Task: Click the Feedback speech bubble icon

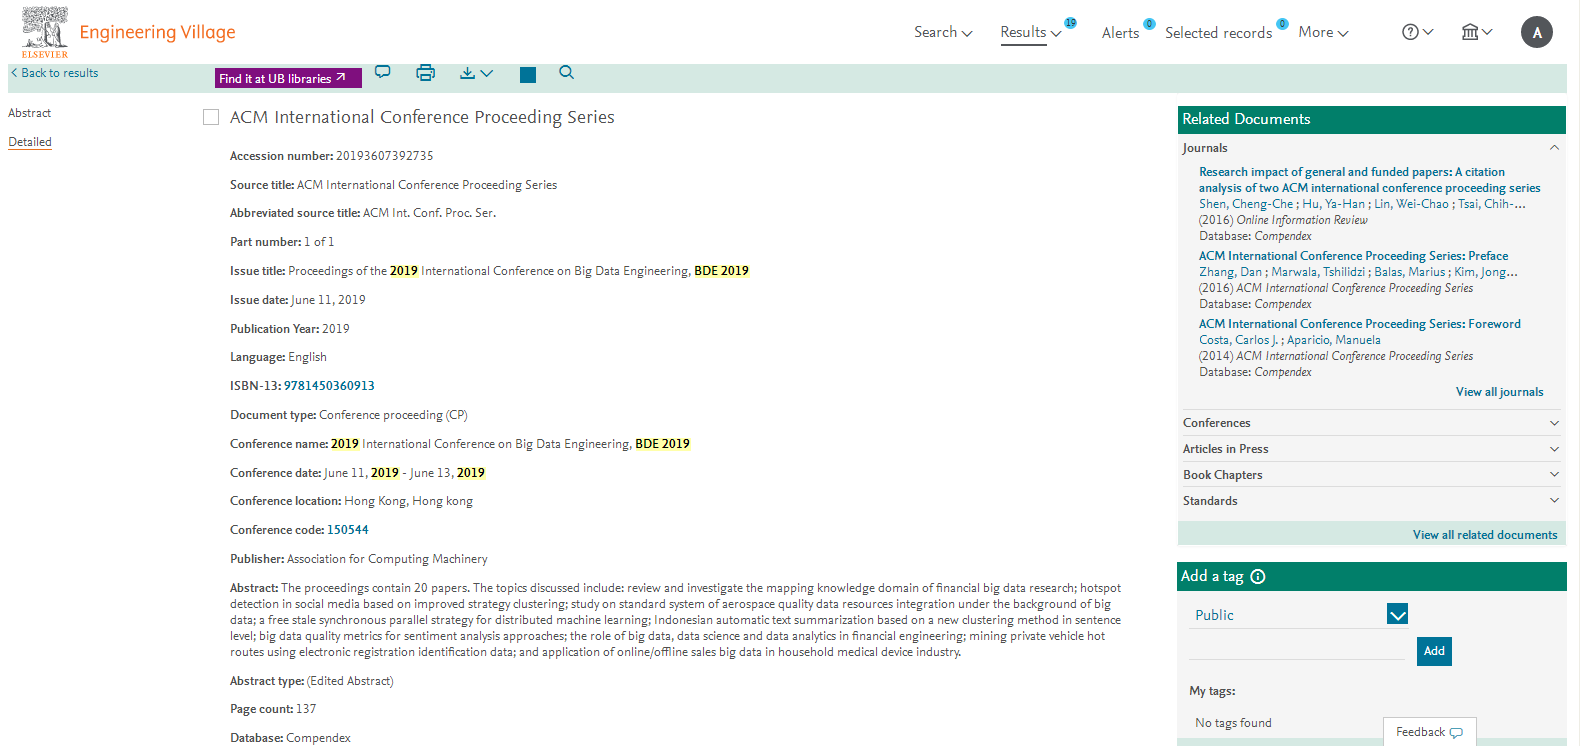Action: tap(1456, 733)
